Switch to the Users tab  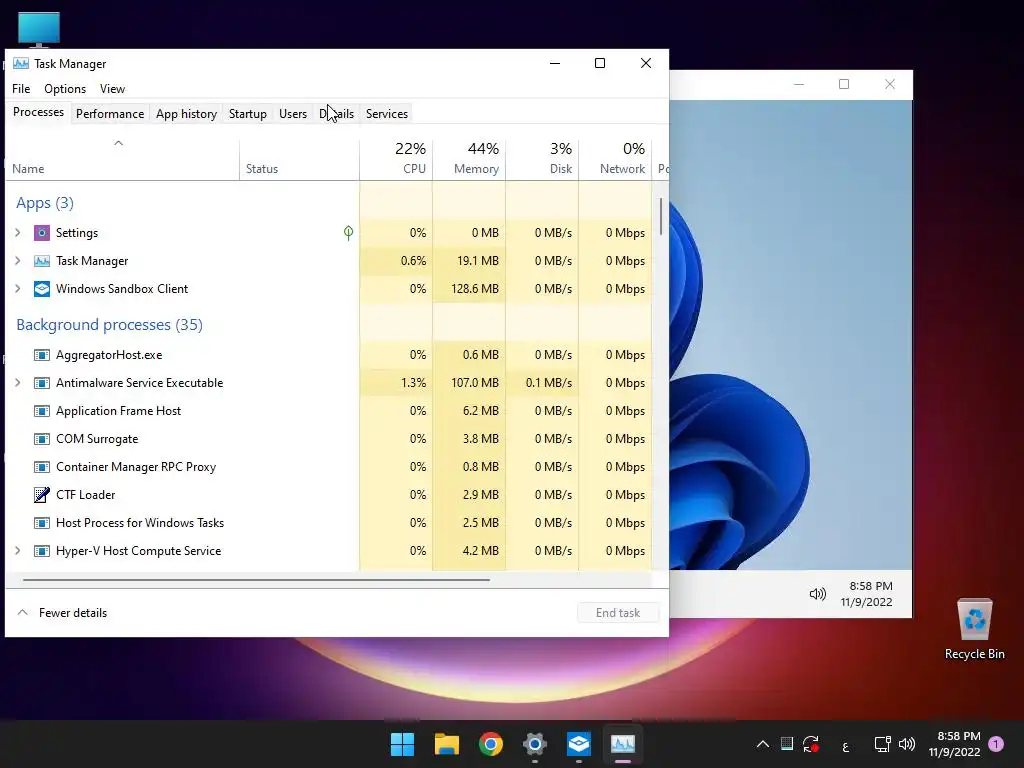293,114
